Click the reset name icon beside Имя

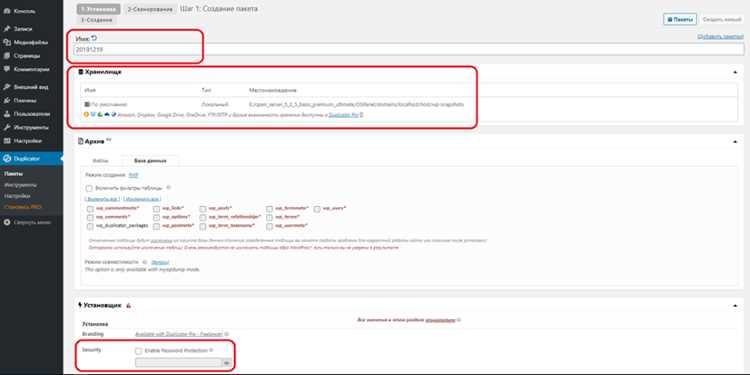94,38
